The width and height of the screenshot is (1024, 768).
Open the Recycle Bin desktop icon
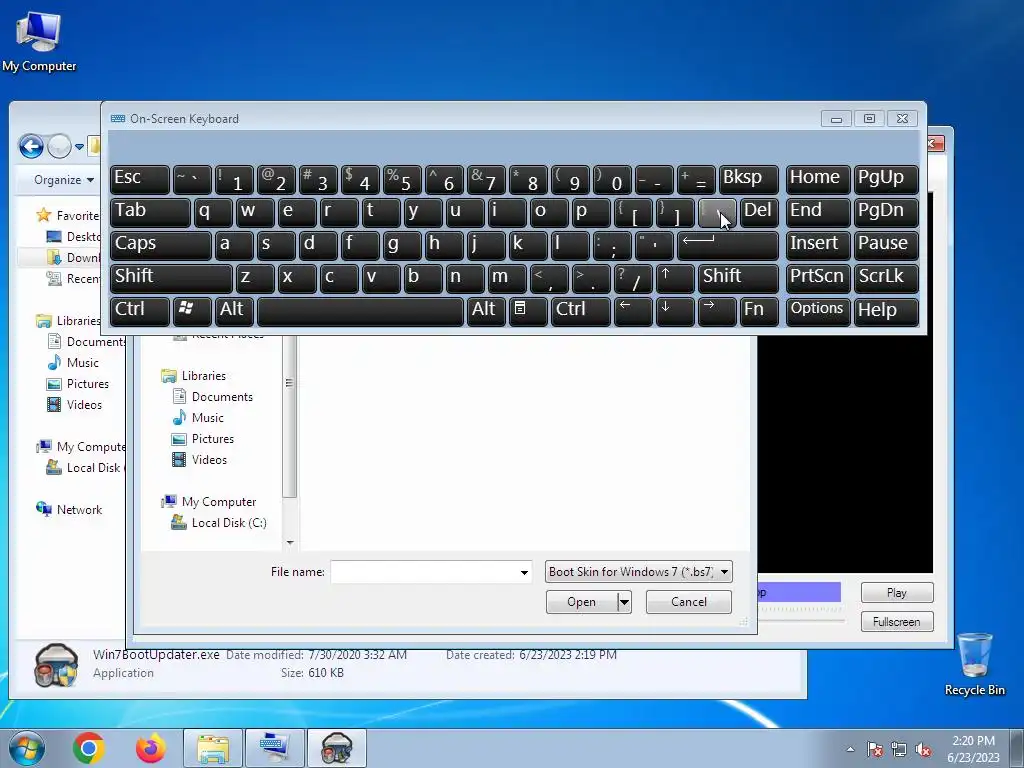point(974,664)
